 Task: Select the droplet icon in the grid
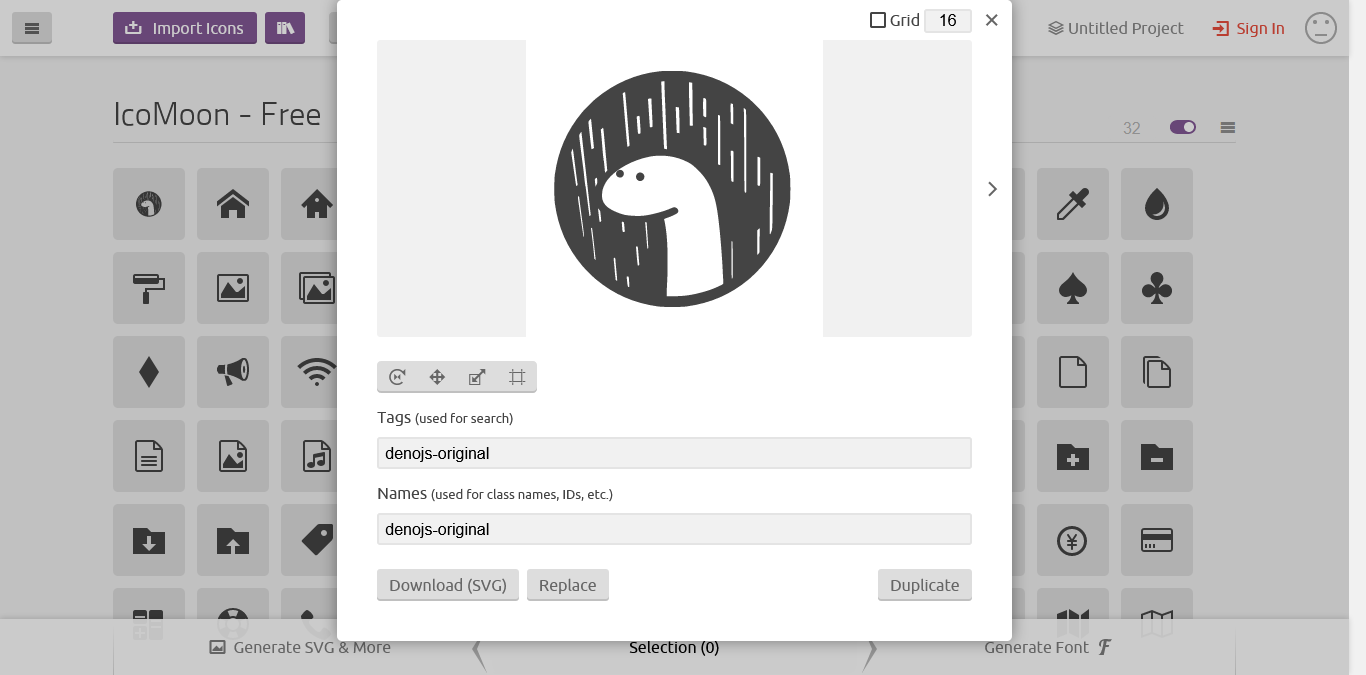(x=1157, y=204)
